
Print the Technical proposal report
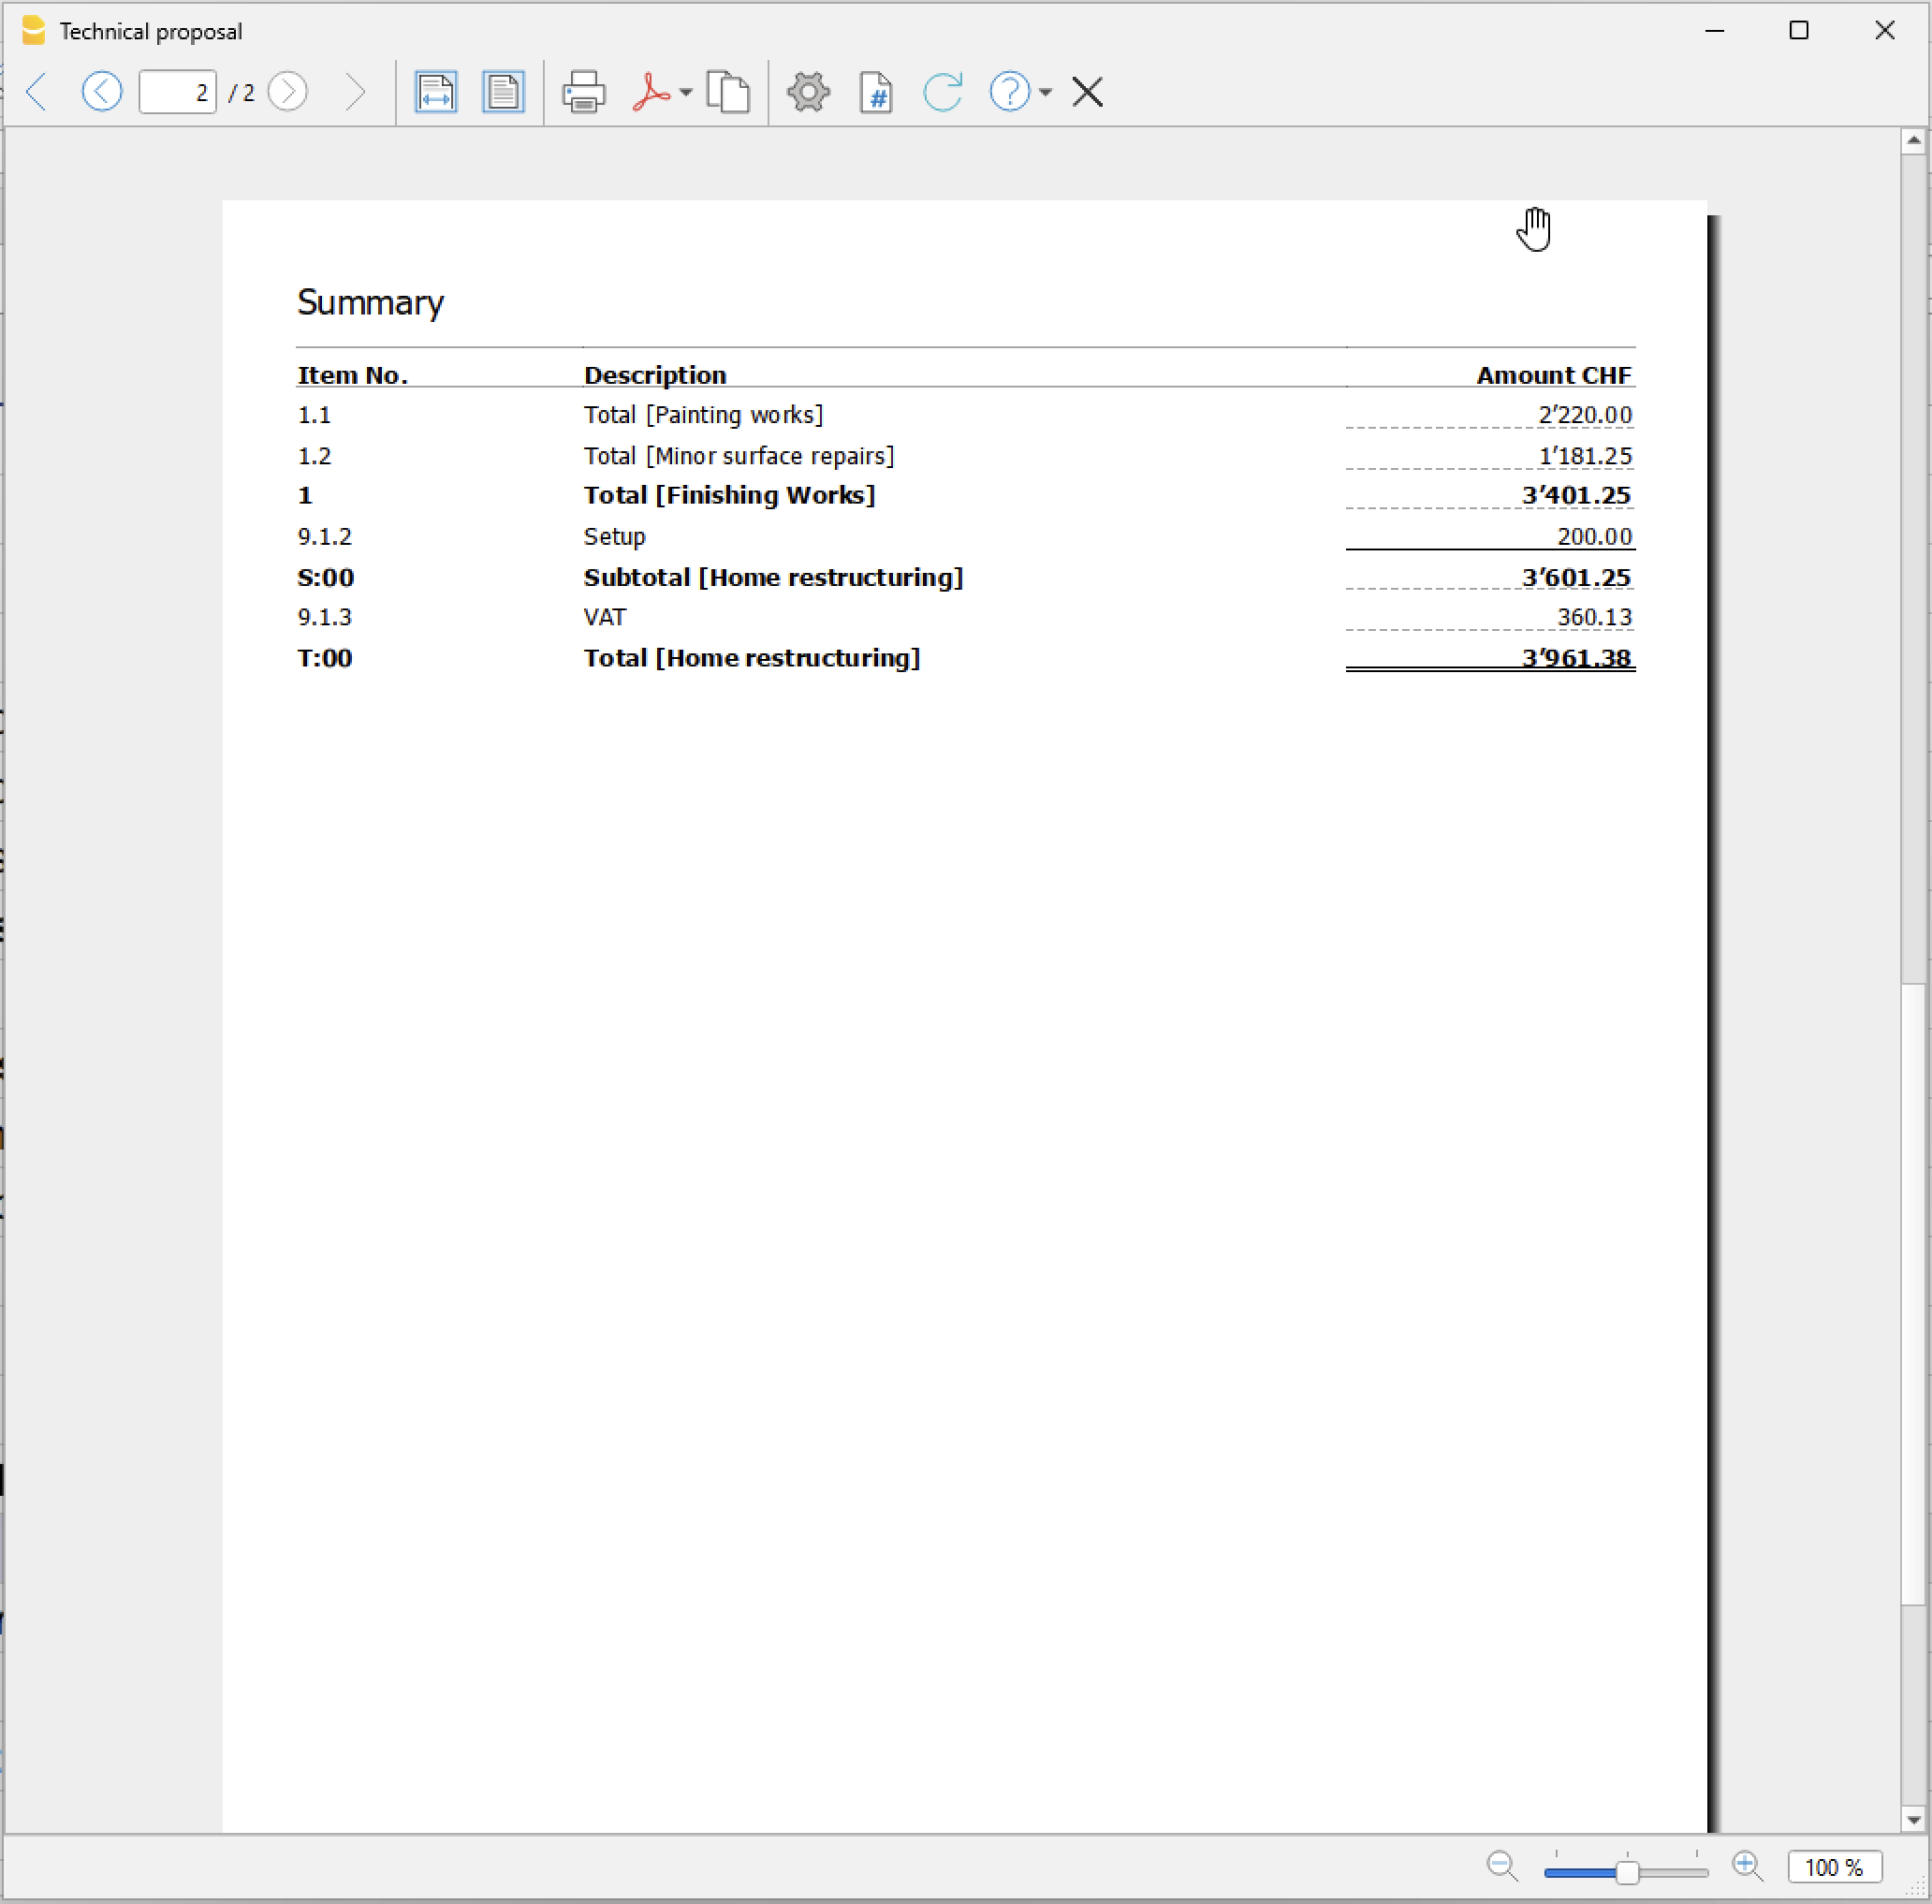pos(584,92)
